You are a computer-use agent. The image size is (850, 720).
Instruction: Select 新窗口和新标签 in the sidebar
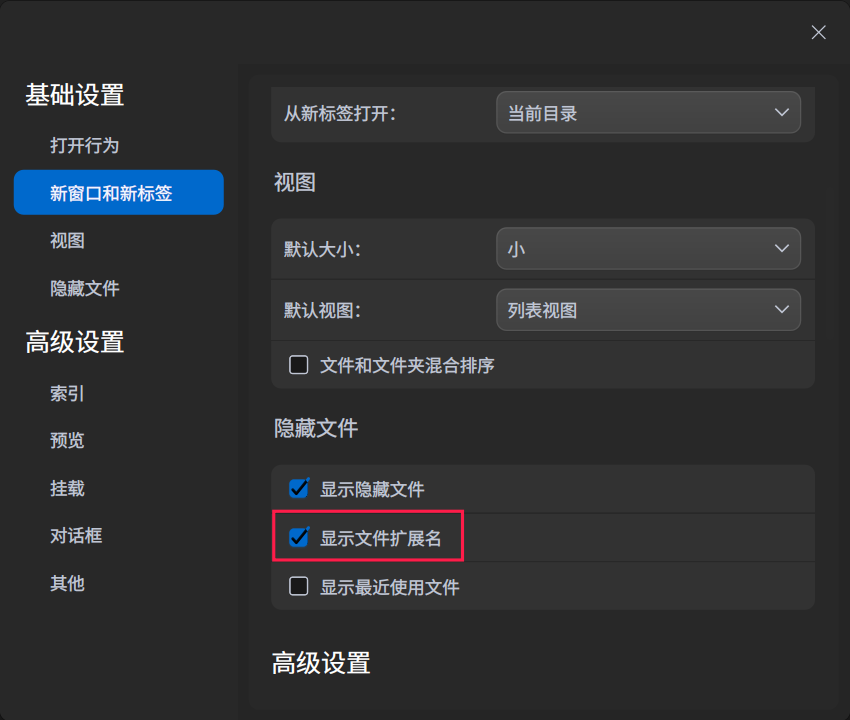tap(119, 192)
